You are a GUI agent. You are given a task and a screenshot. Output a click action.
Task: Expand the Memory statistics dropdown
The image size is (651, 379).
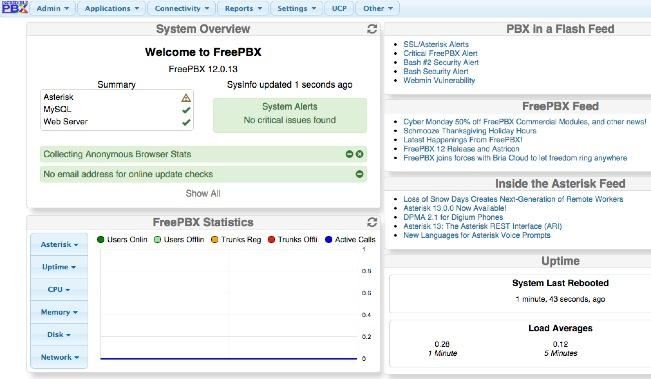click(59, 312)
